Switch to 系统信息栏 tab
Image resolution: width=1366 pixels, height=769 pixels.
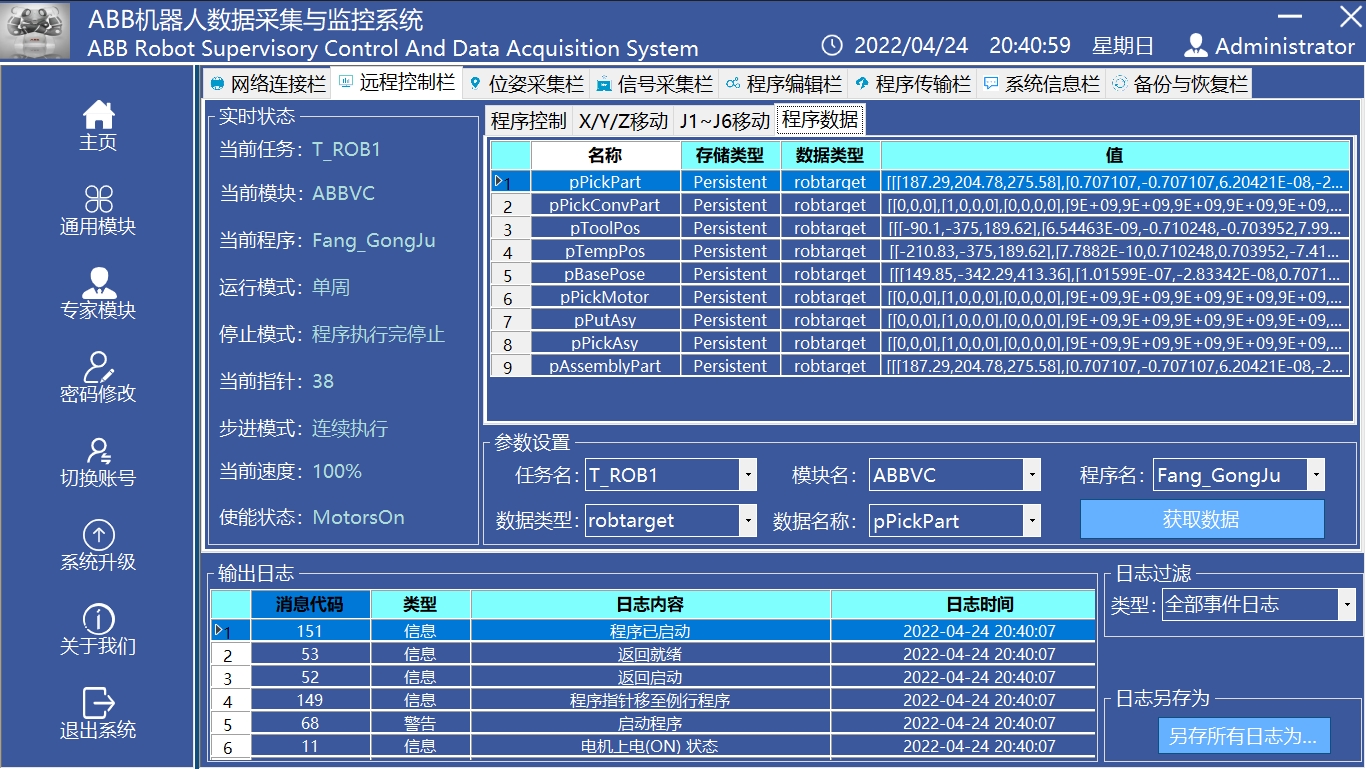pyautogui.click(x=1041, y=83)
